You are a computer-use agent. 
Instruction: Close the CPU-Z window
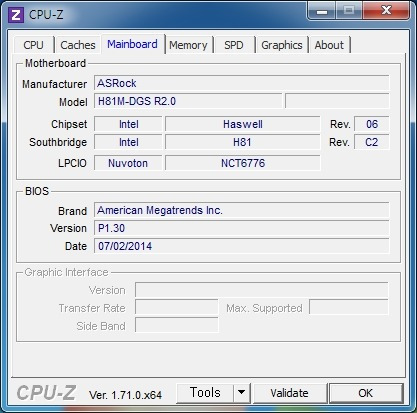[386, 11]
